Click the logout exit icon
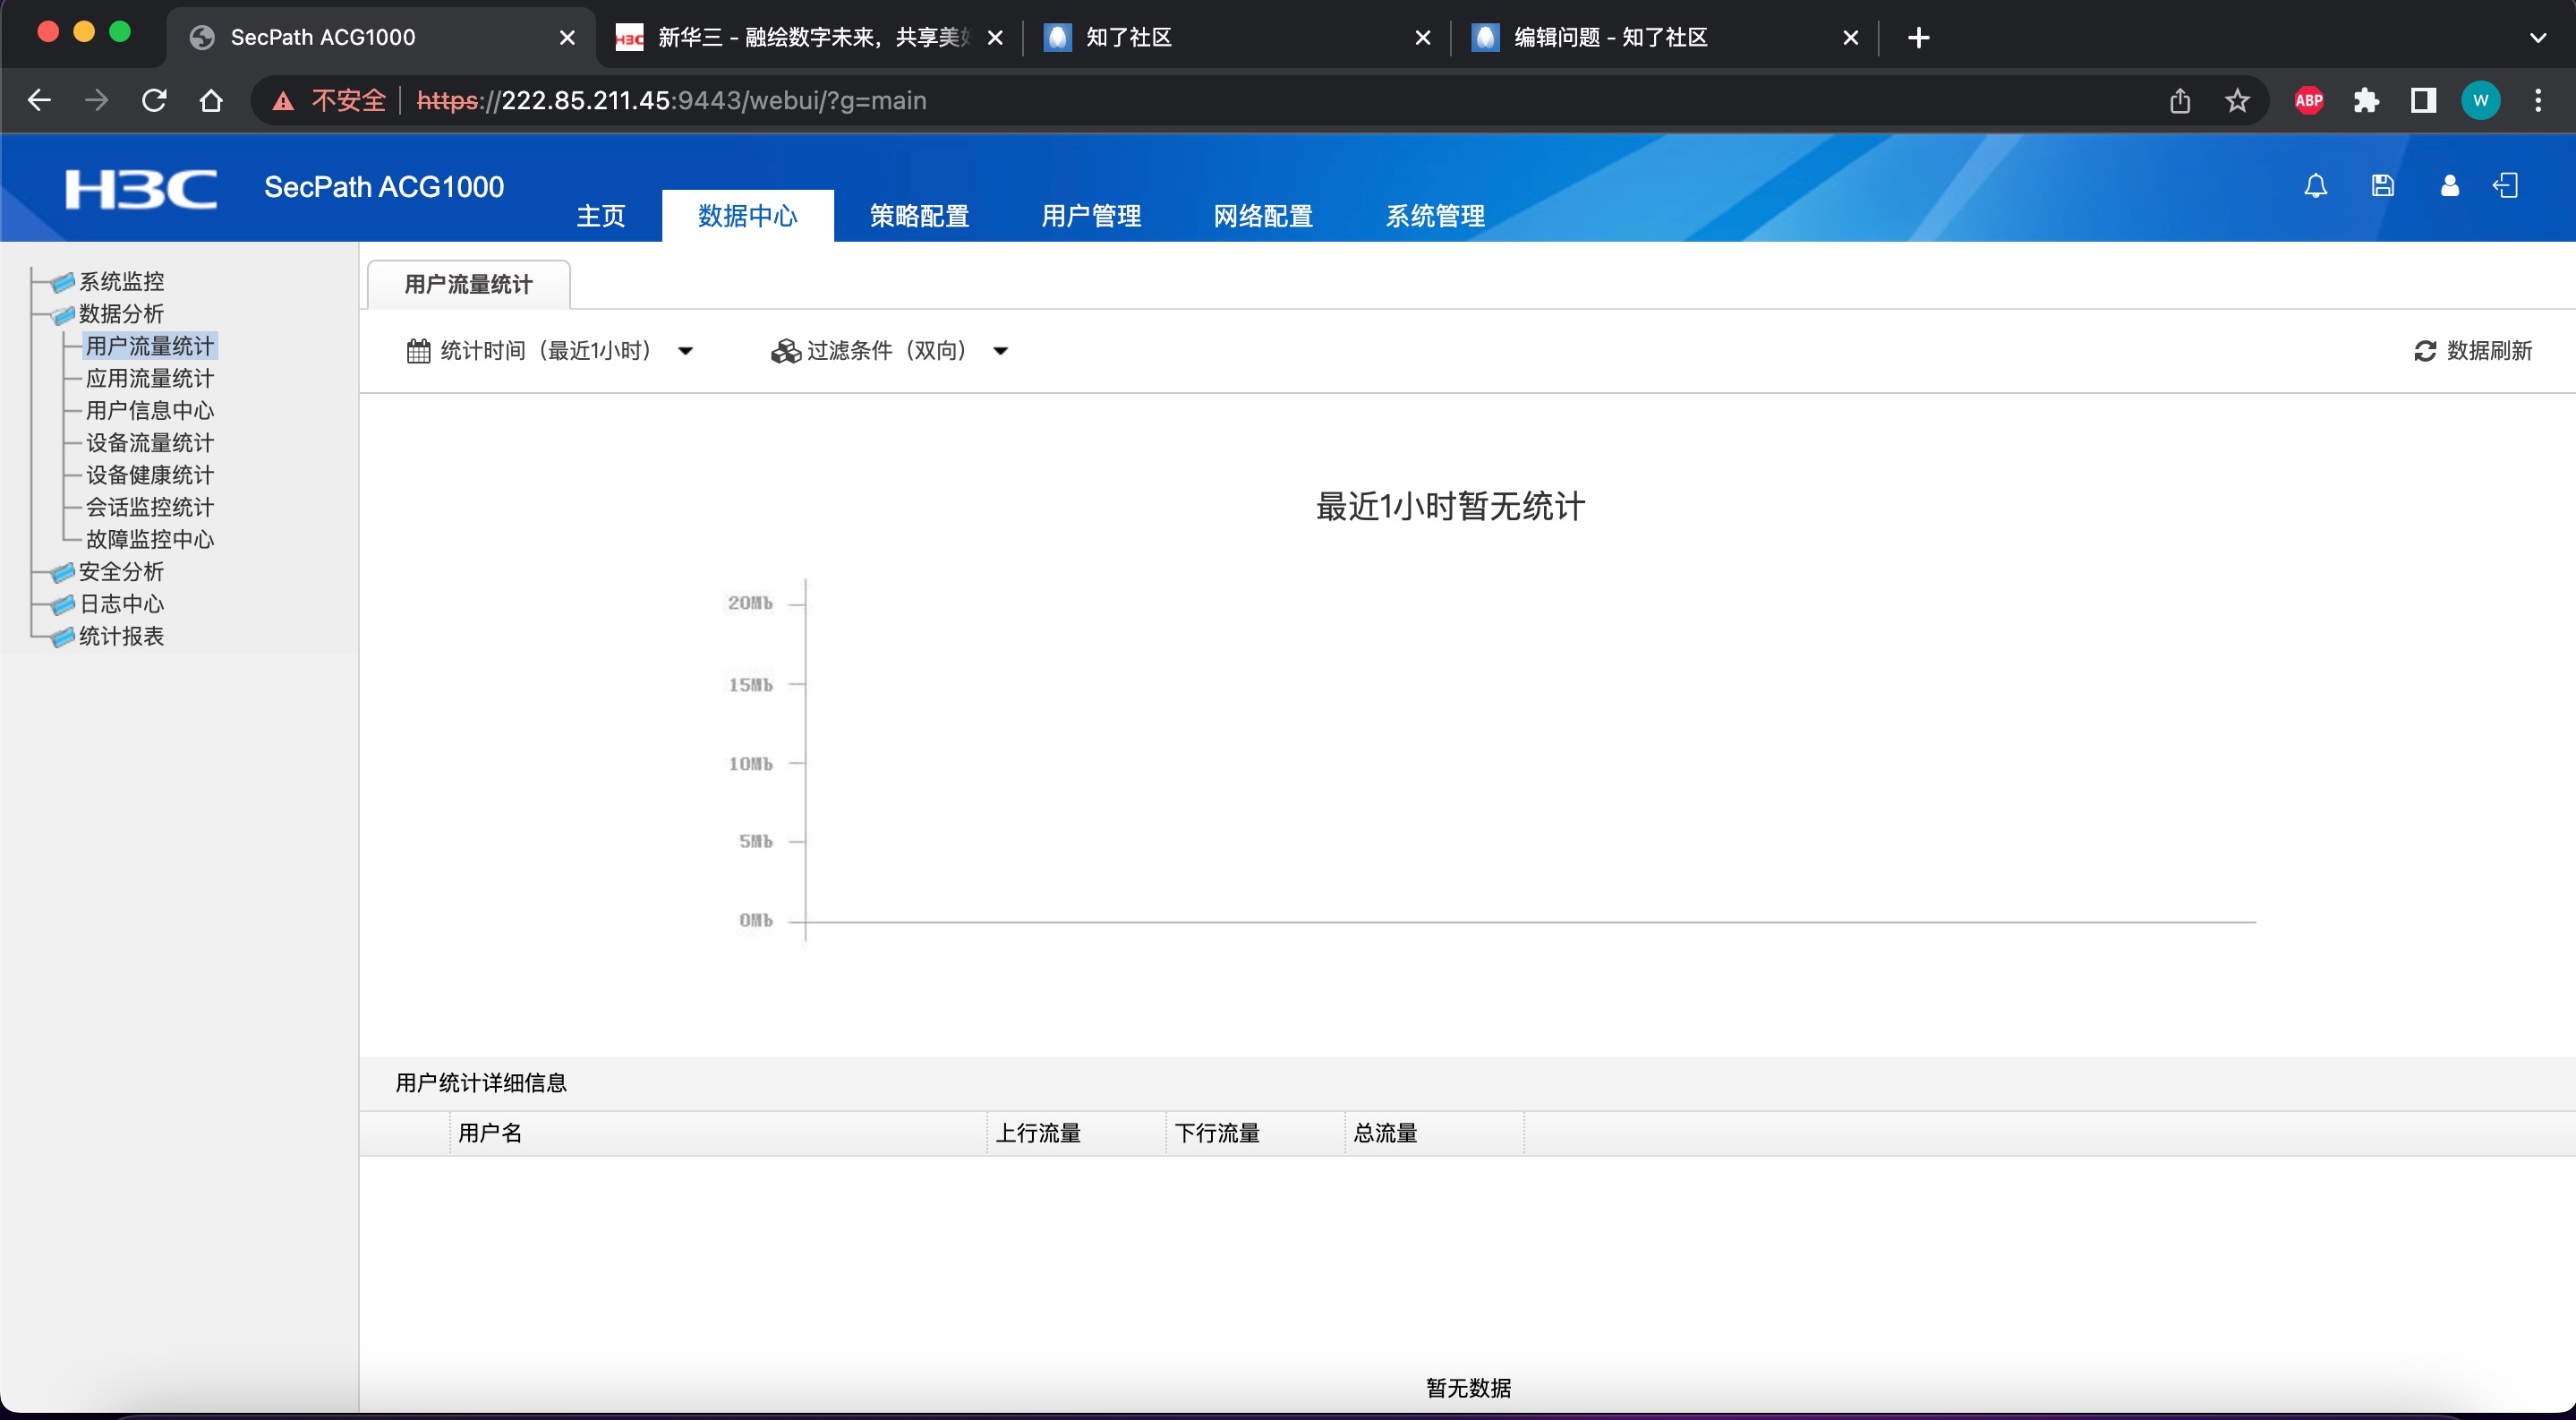Viewport: 2576px width, 1420px height. pos(2506,186)
